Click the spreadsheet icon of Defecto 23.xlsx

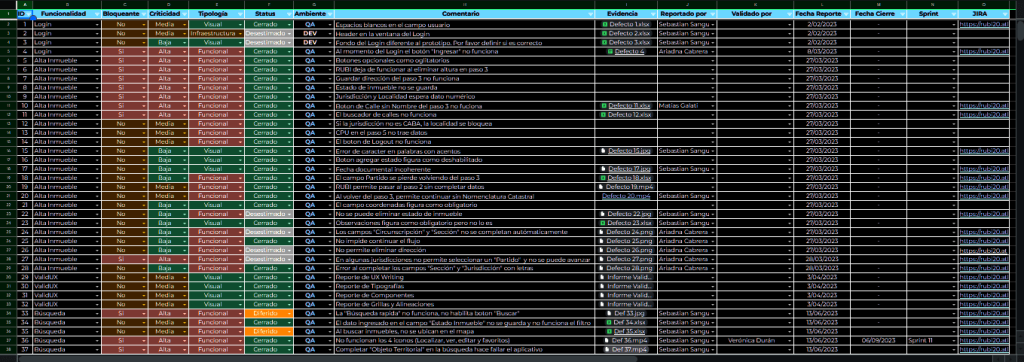pos(602,223)
